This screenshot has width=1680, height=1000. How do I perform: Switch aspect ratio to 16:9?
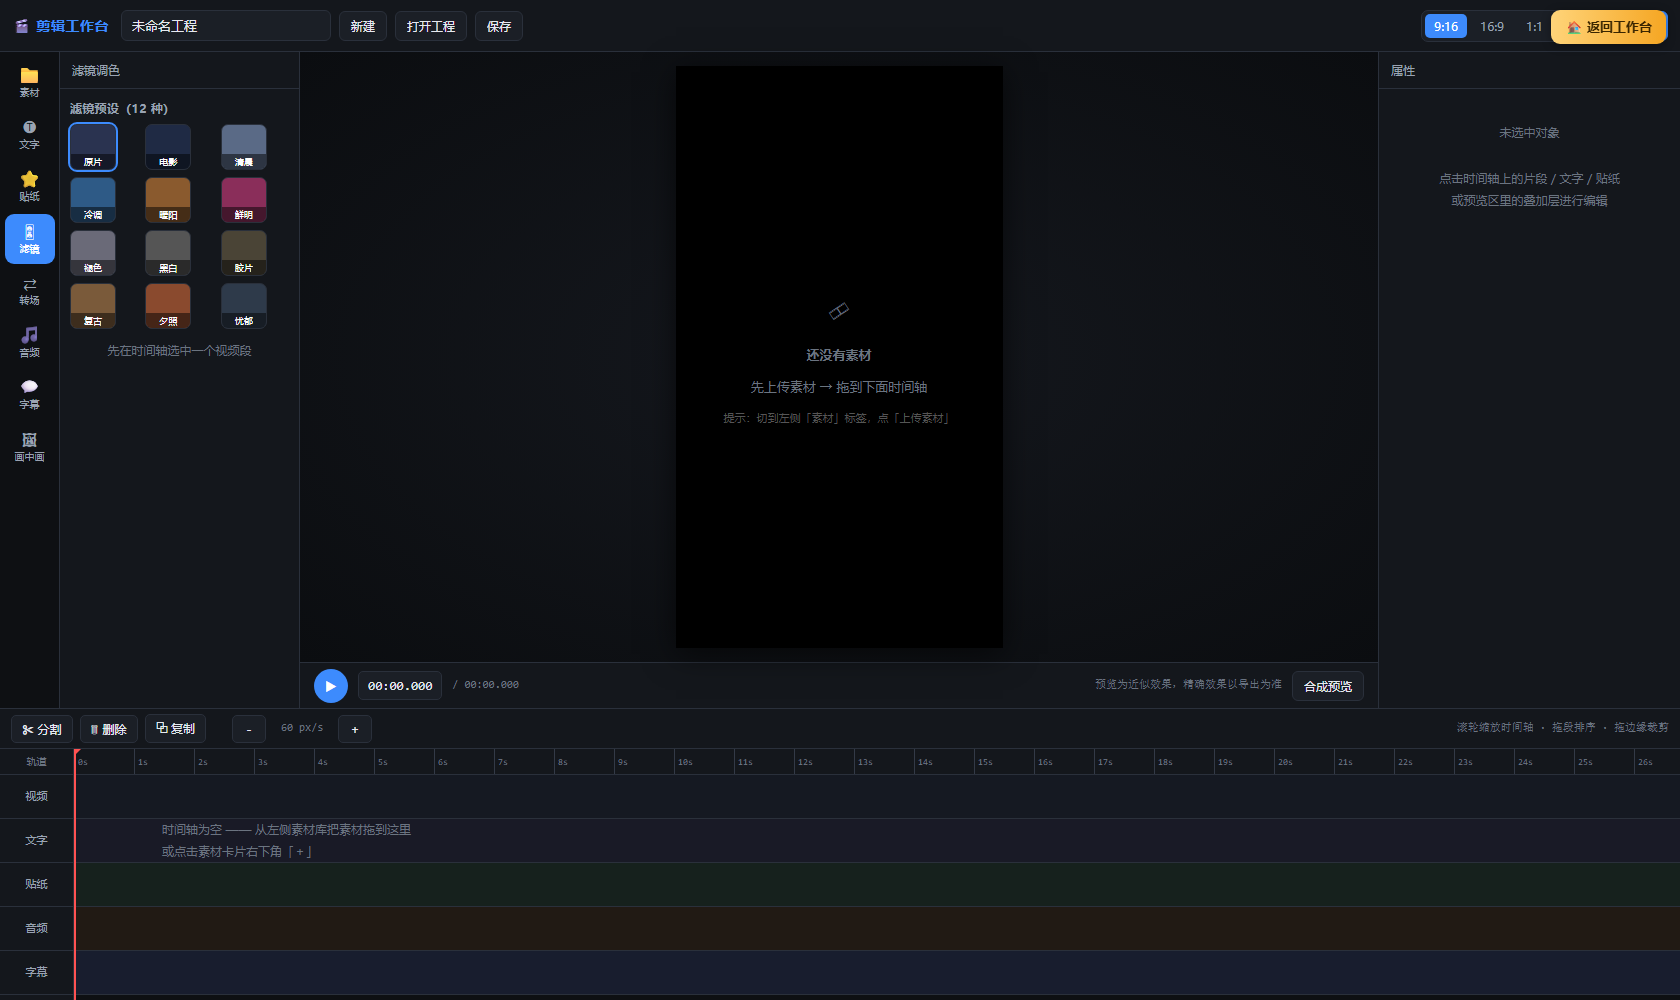pos(1492,26)
